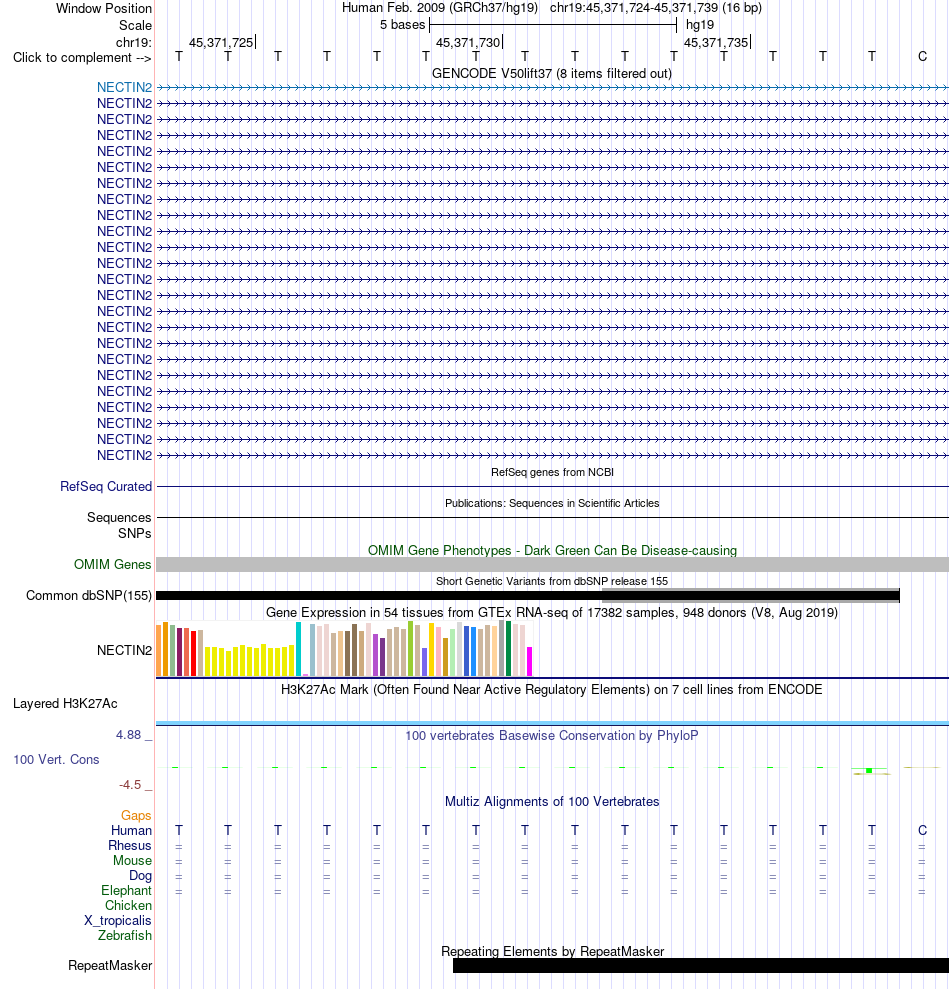Open Basewise Conservation by PhyloP title
The height and width of the screenshot is (989, 950).
coord(552,735)
